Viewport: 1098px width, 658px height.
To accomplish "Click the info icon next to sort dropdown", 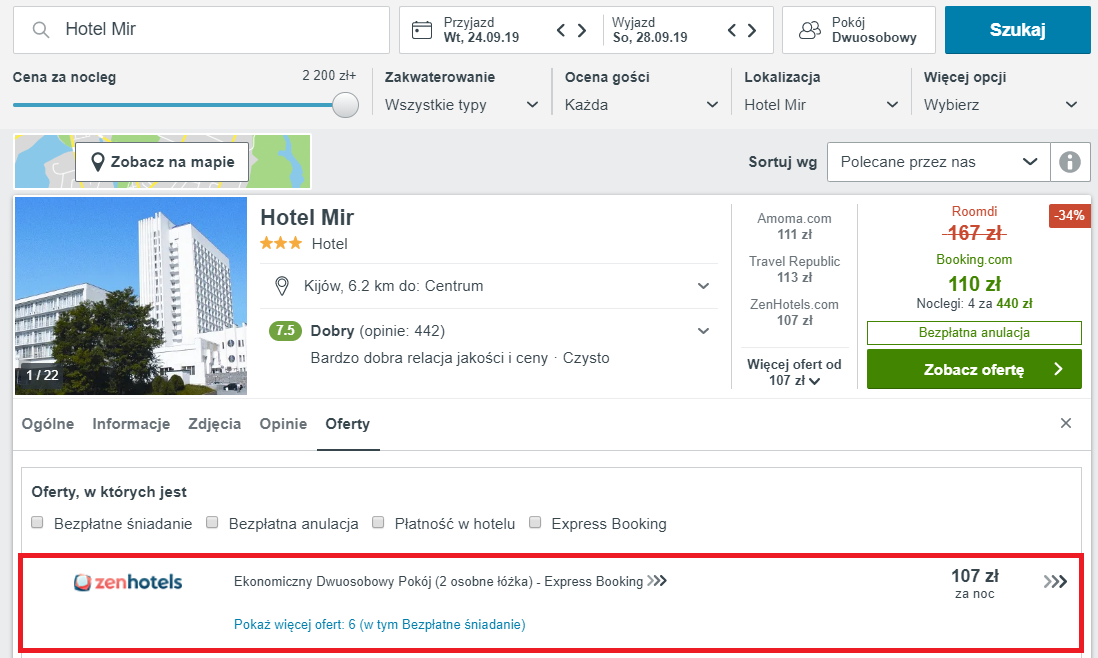I will pyautogui.click(x=1070, y=161).
